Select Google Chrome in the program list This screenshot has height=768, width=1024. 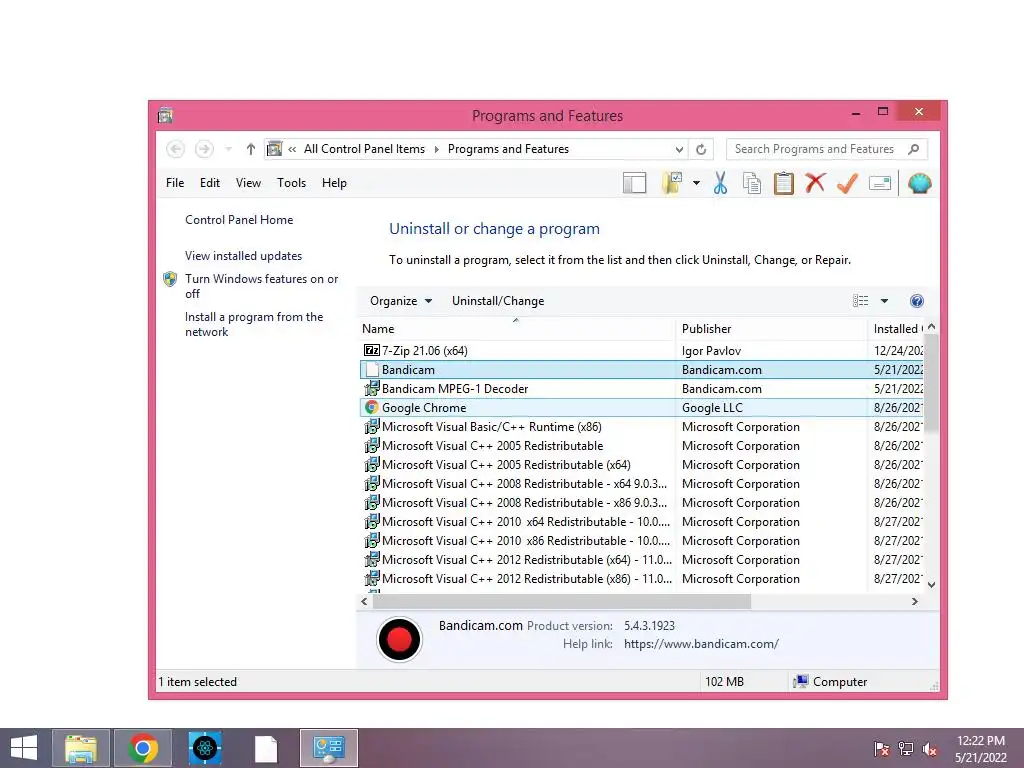point(641,408)
